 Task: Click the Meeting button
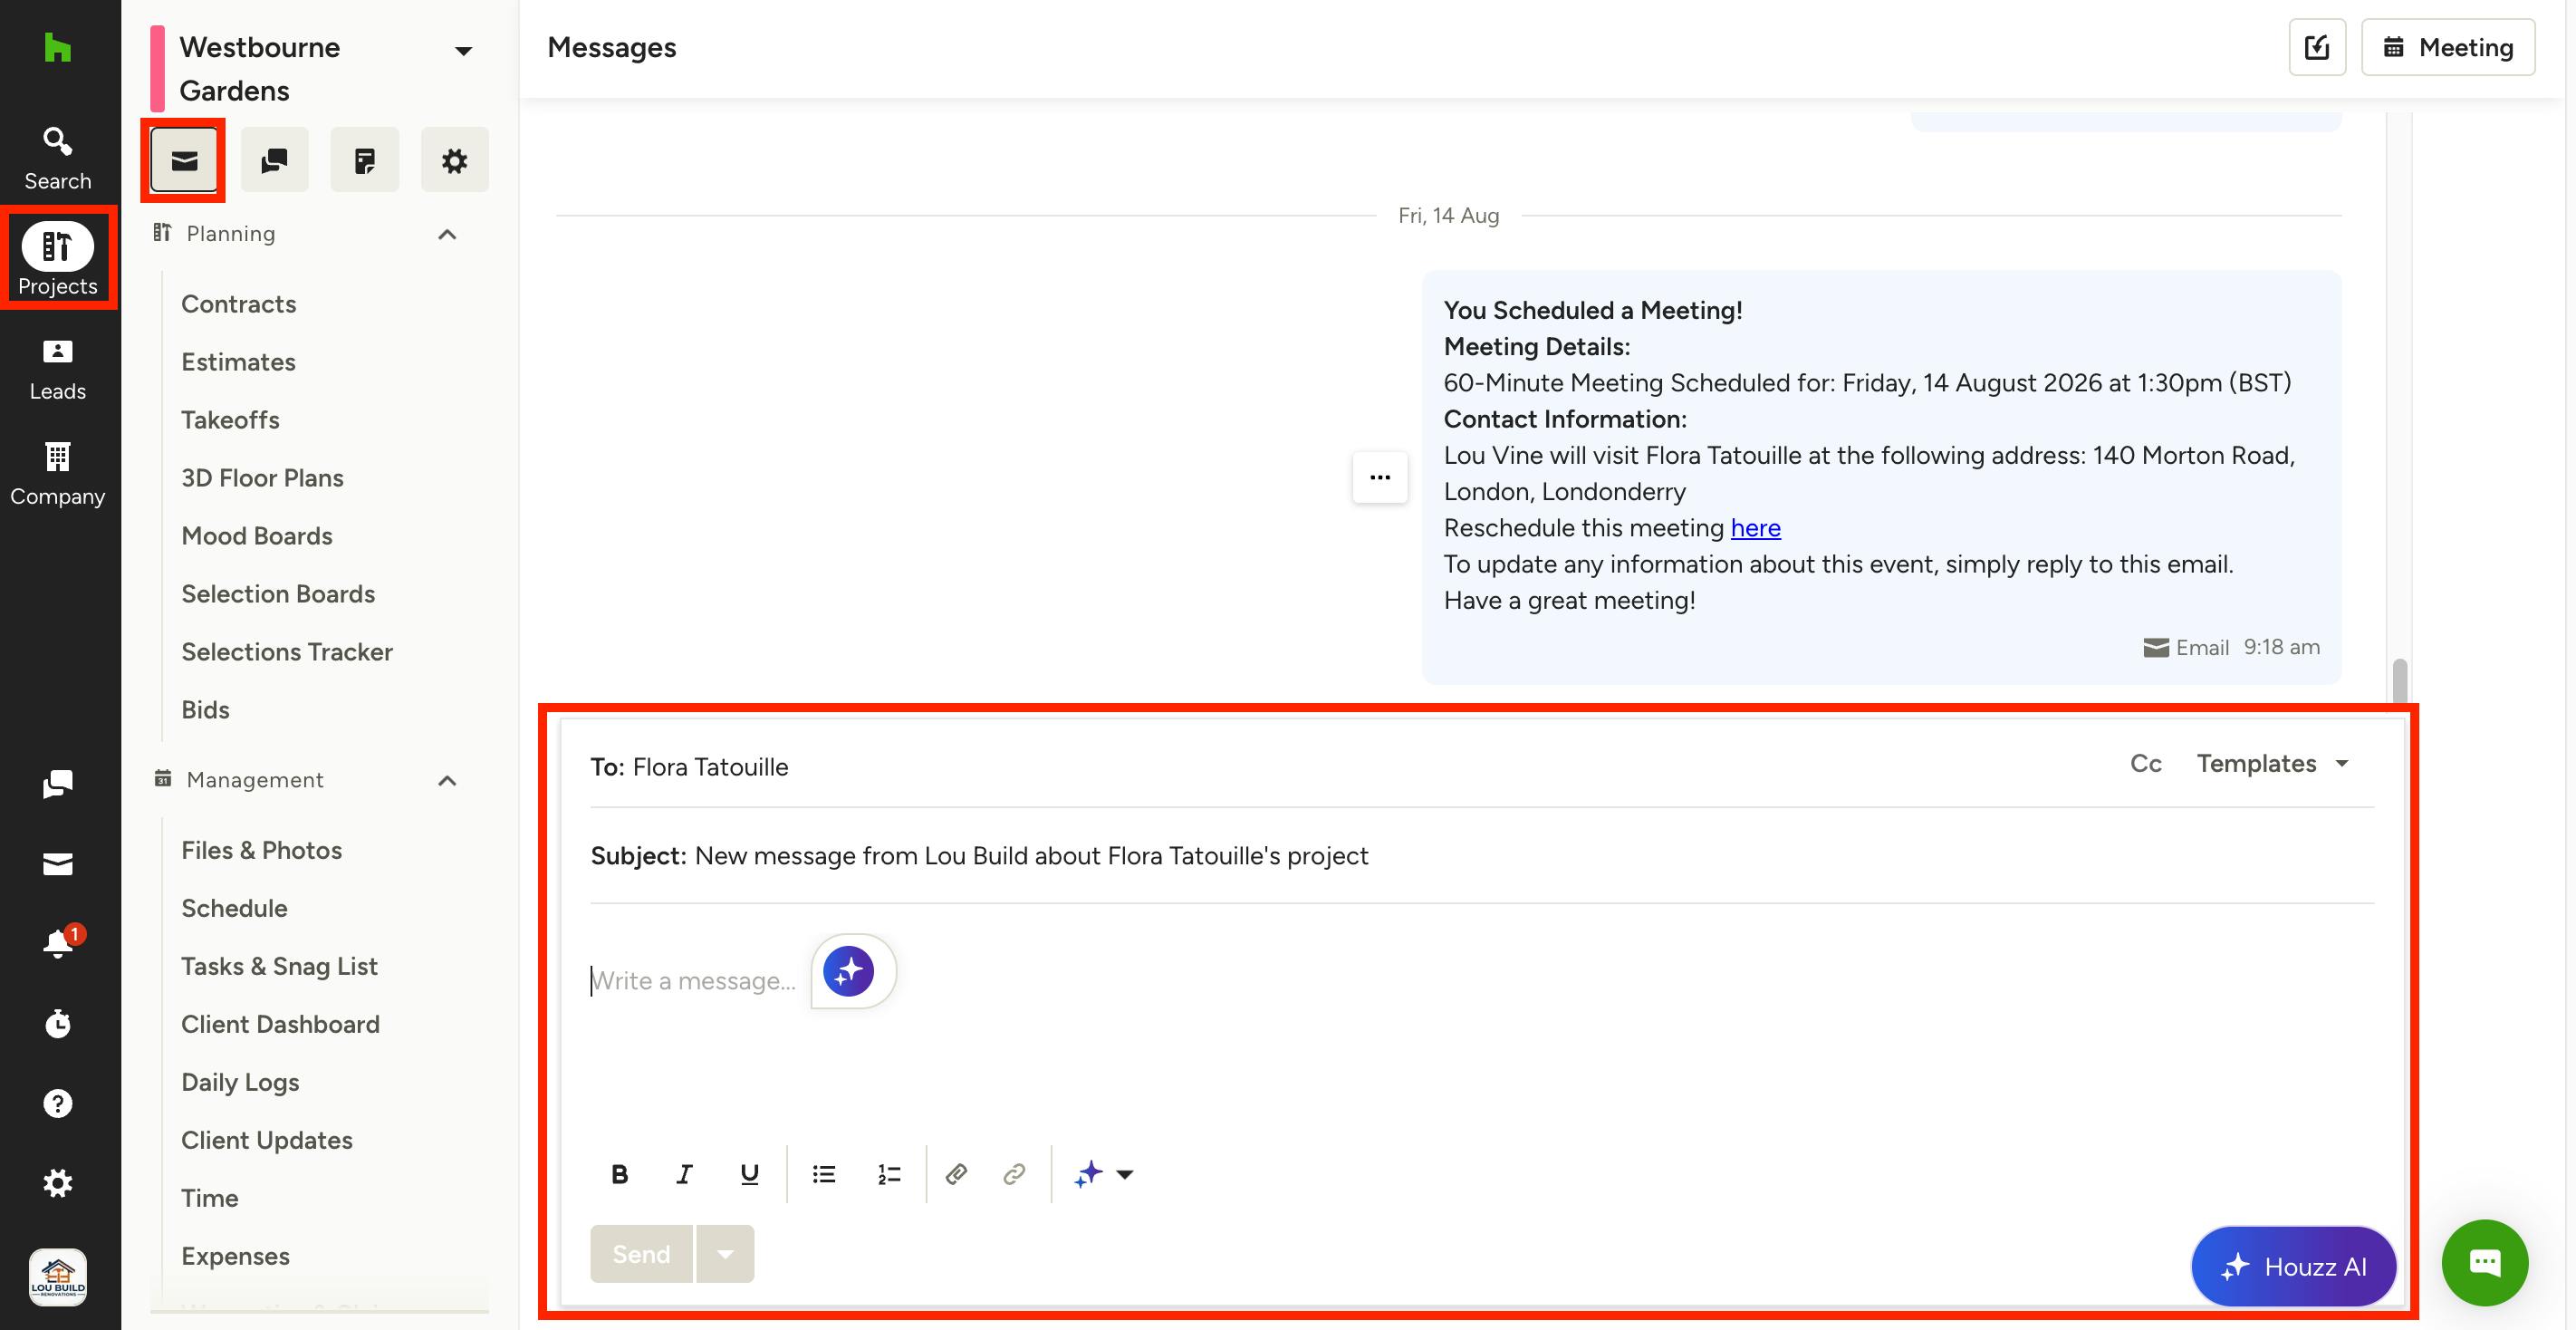pyautogui.click(x=2447, y=47)
